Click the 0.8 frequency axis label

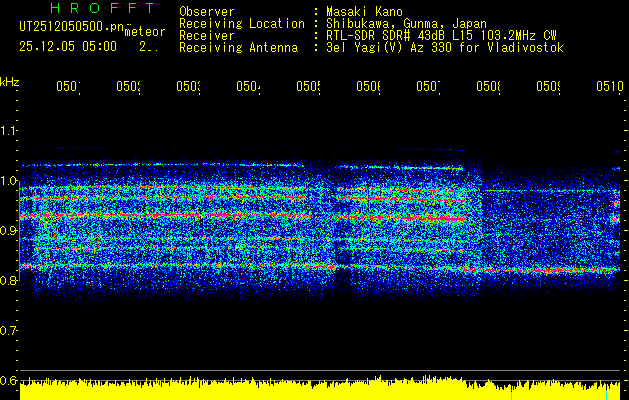pyautogui.click(x=8, y=280)
